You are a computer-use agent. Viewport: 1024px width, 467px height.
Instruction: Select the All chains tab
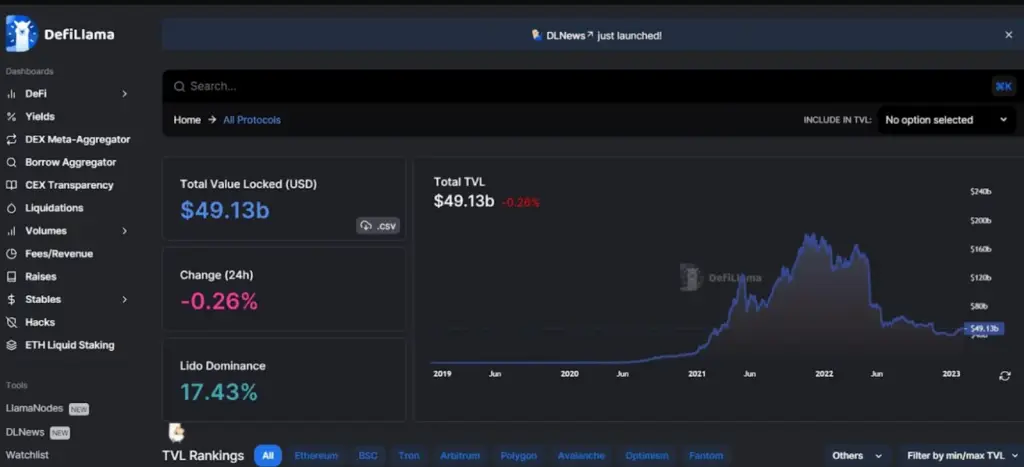[268, 456]
